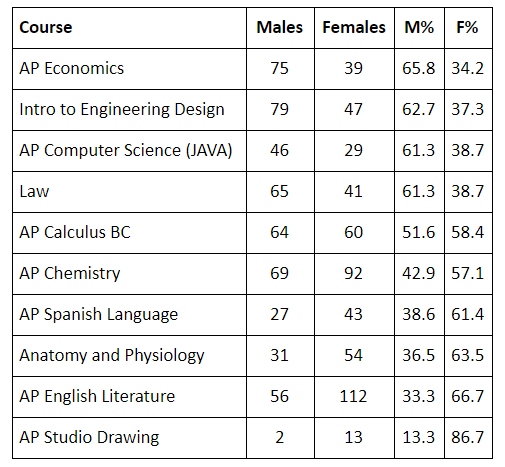
Task: Select the AP Economics course cell
Action: 129,69
